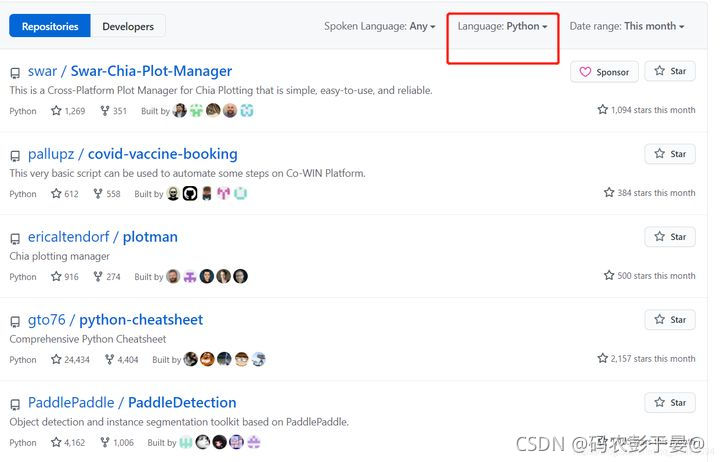This screenshot has height=462, width=720.
Task: Star the python-cheatsheet repository
Action: click(x=670, y=320)
